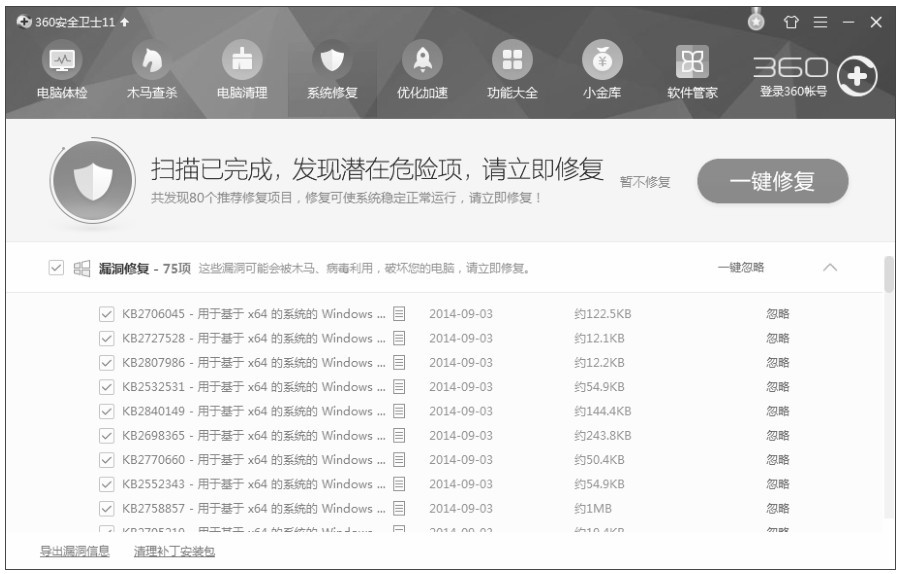The image size is (900, 574).
Task: Open 功能大全 grid icon
Action: 513,60
